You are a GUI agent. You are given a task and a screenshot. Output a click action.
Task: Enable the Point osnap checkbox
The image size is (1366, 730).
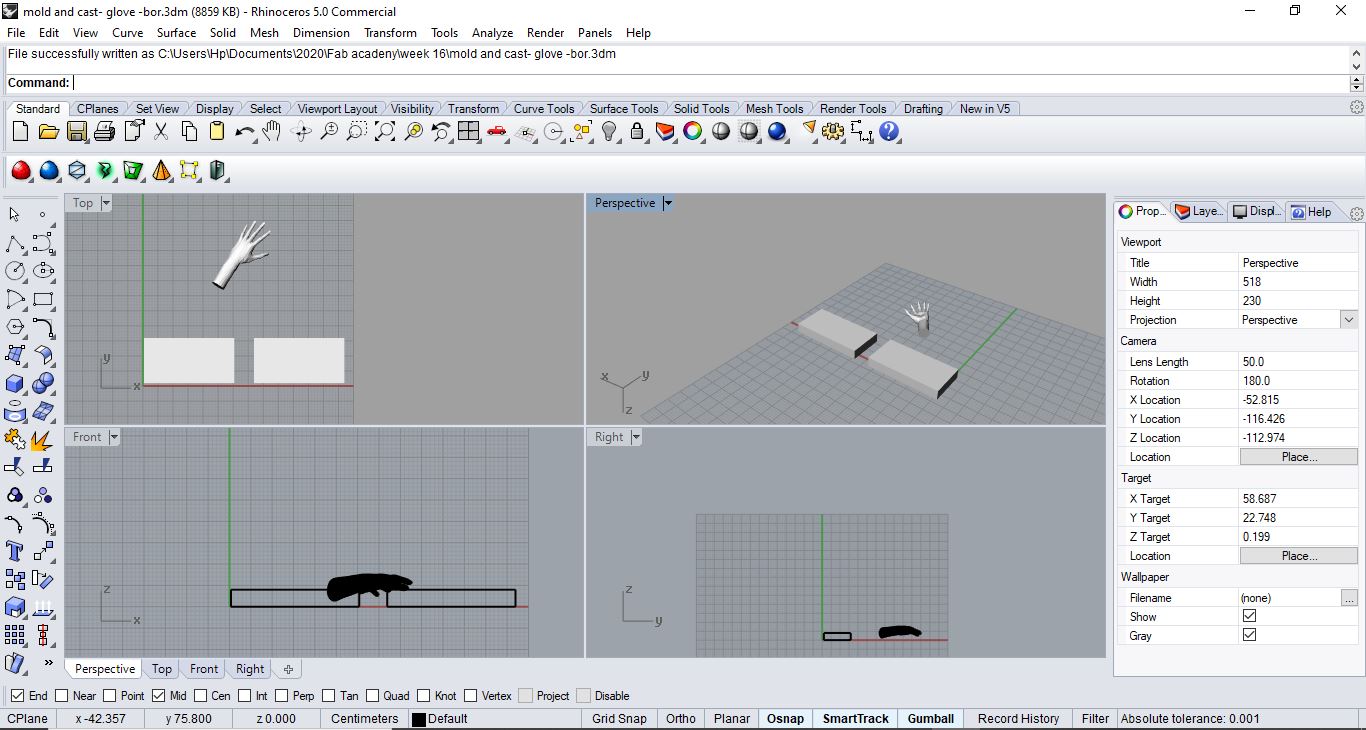click(110, 696)
